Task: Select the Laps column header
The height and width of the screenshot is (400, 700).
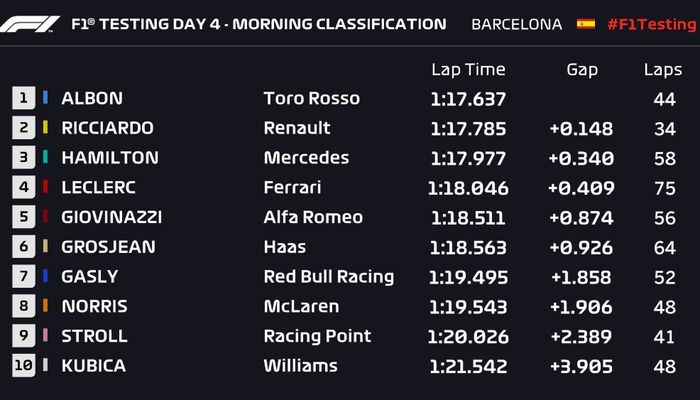Action: click(x=663, y=70)
